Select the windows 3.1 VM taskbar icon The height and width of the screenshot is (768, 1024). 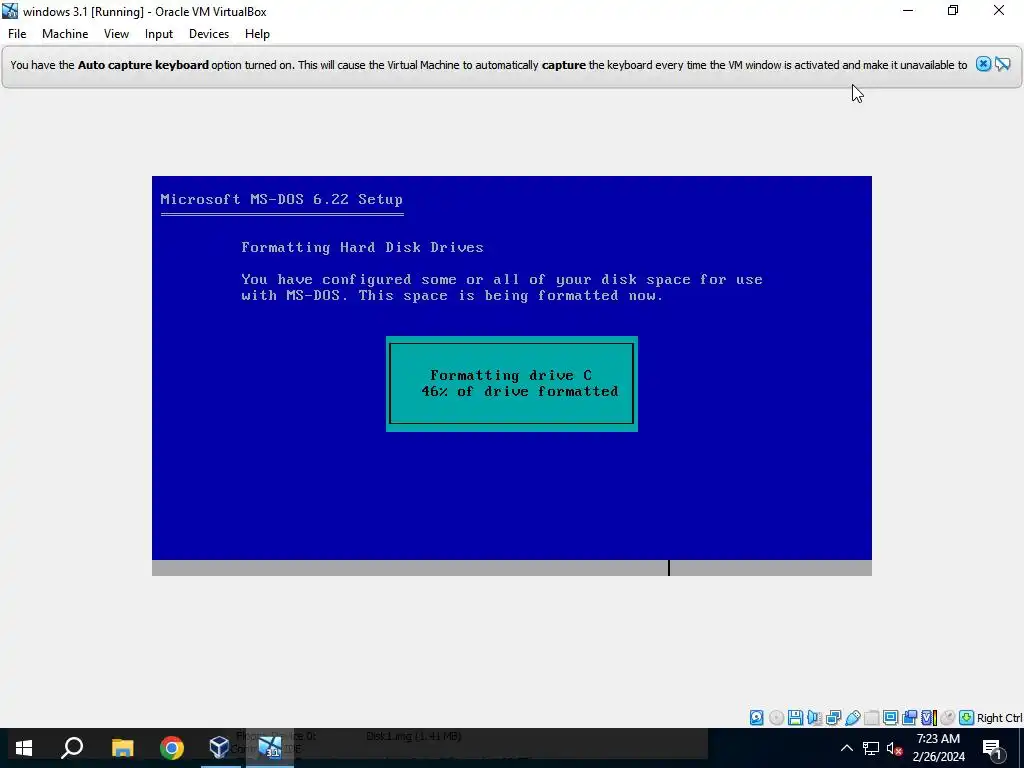270,748
